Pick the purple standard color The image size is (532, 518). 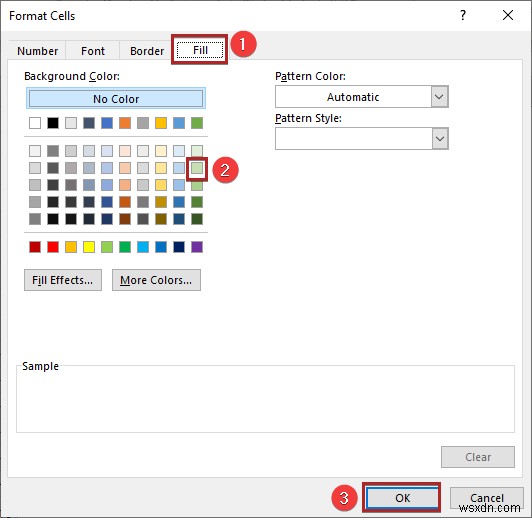point(197,247)
